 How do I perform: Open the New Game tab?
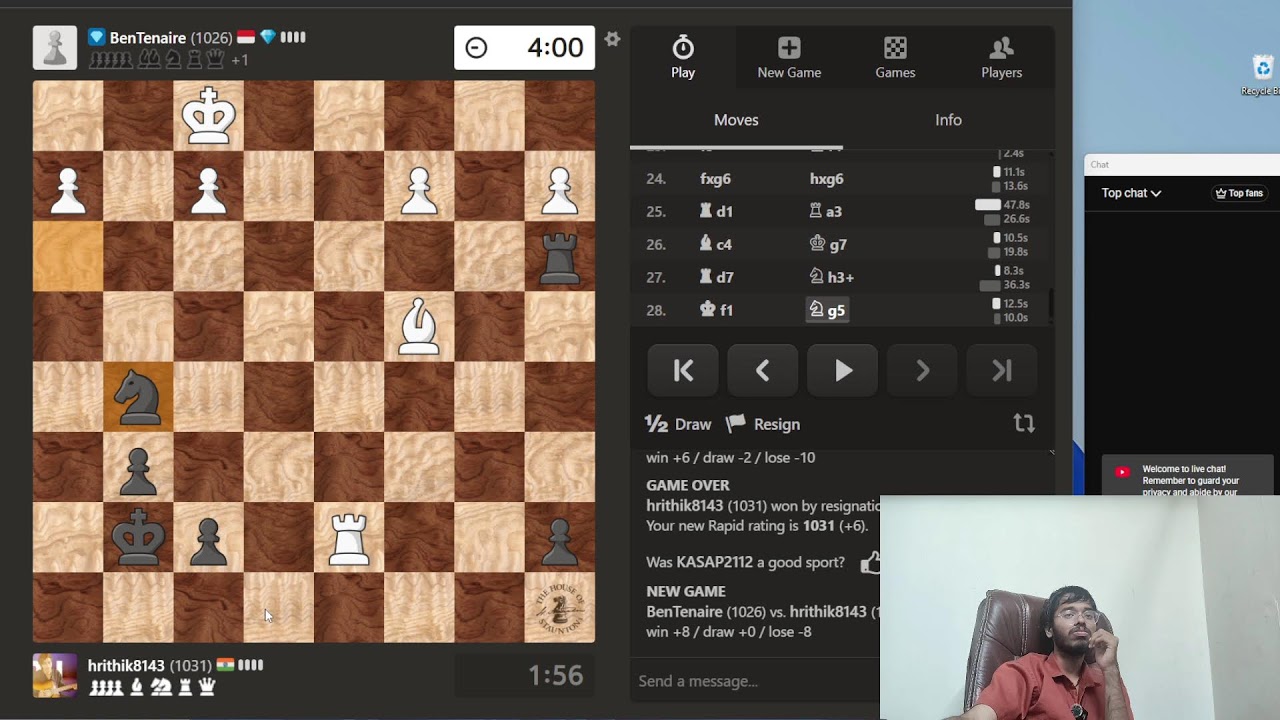tap(789, 57)
